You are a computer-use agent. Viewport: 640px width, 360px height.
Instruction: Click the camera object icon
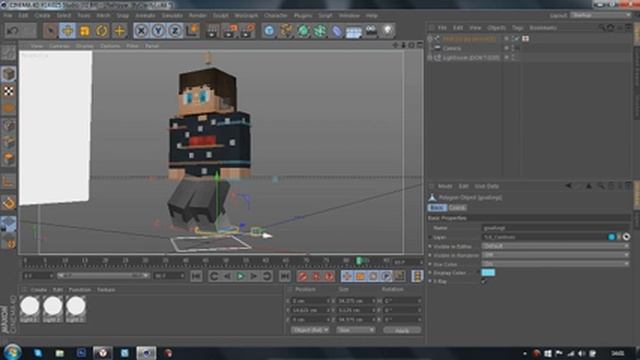(x=371, y=31)
